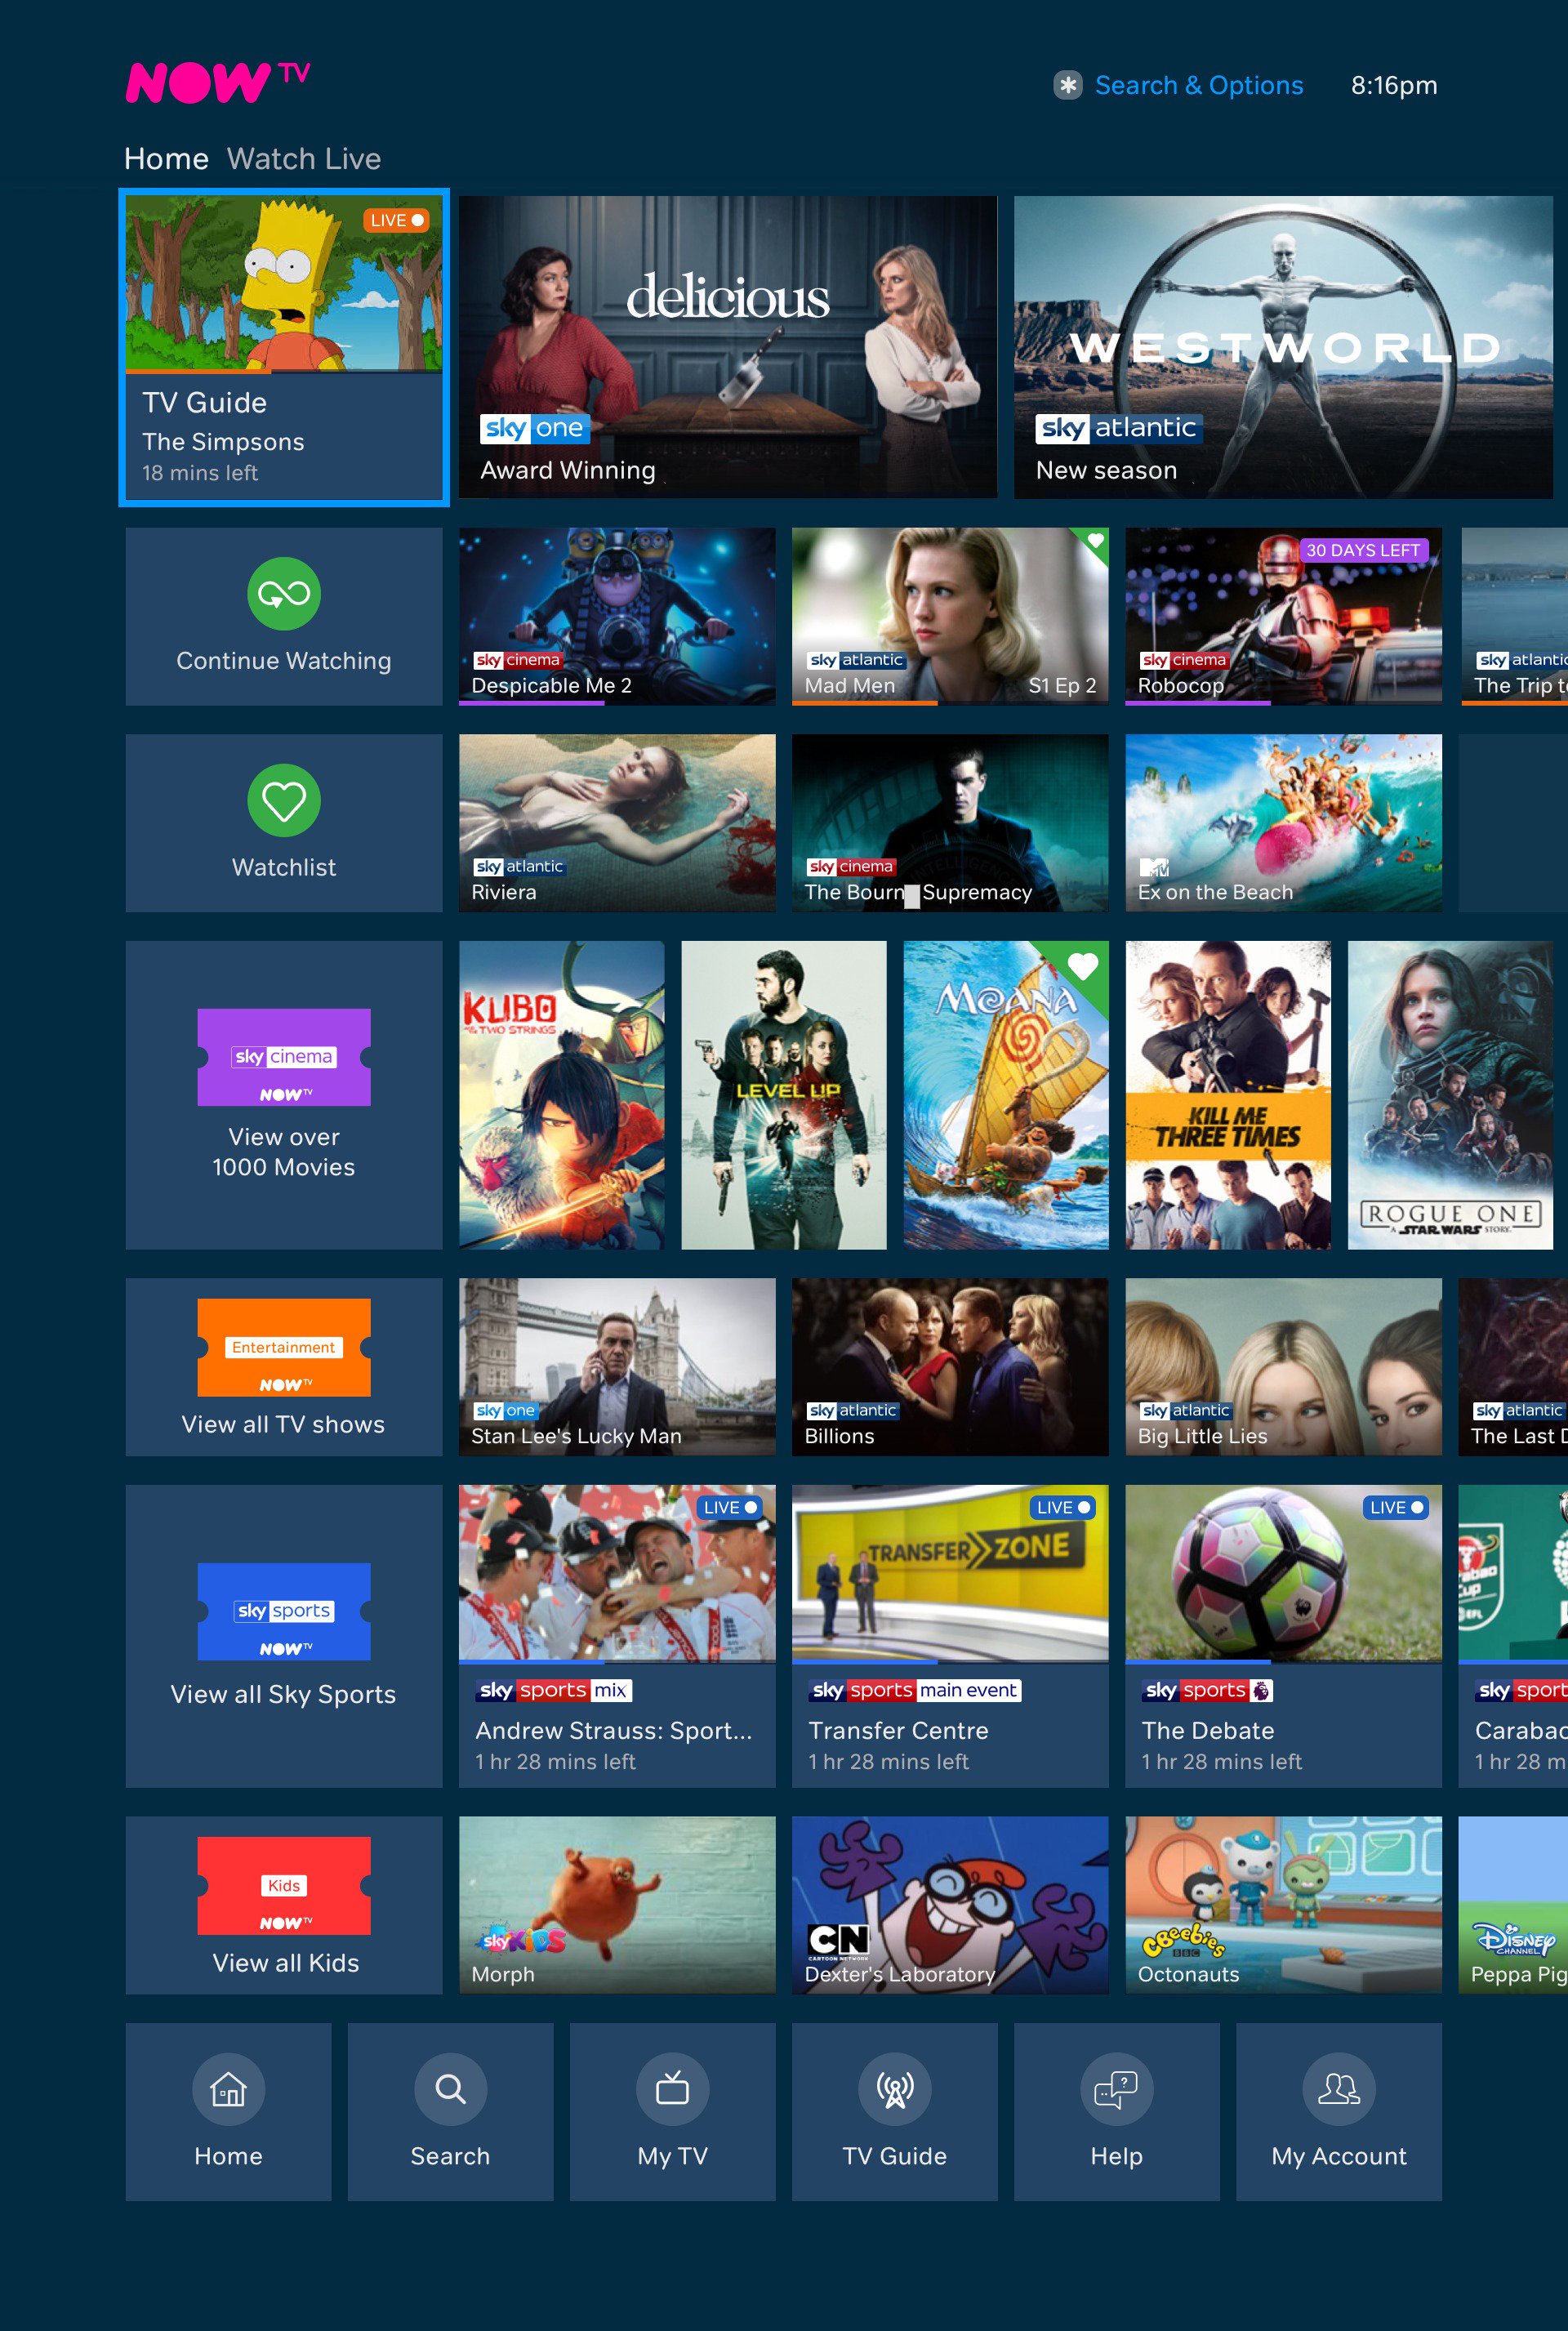This screenshot has width=1568, height=2331.
Task: Click the 8:16pm clock text
Action: click(x=1394, y=85)
